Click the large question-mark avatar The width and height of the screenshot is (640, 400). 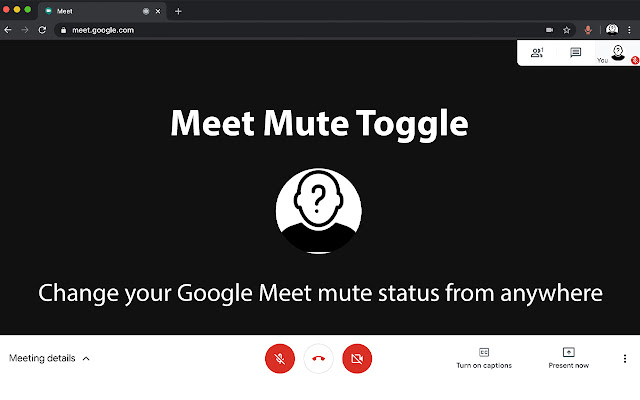[318, 211]
